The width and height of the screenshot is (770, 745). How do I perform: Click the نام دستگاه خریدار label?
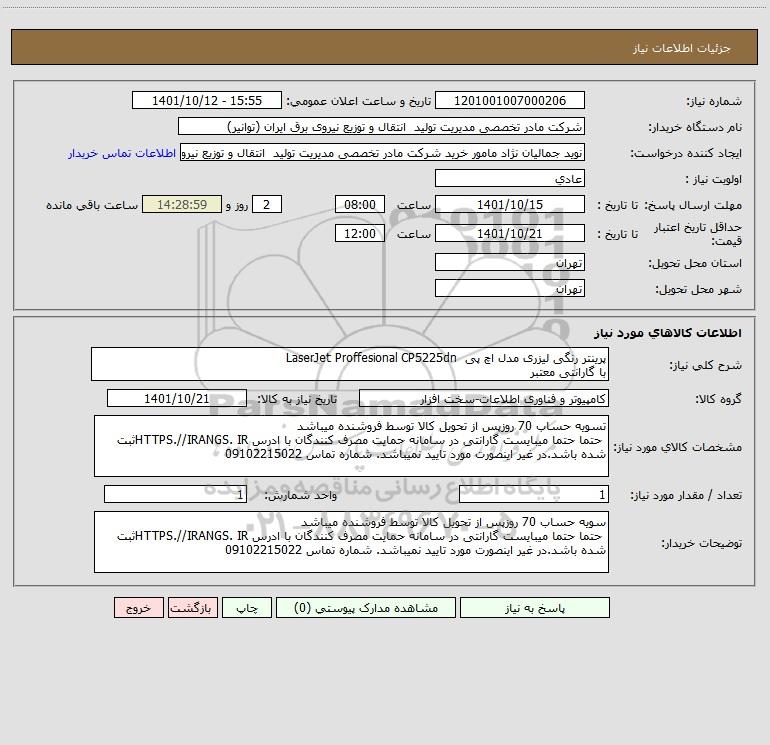(x=695, y=128)
